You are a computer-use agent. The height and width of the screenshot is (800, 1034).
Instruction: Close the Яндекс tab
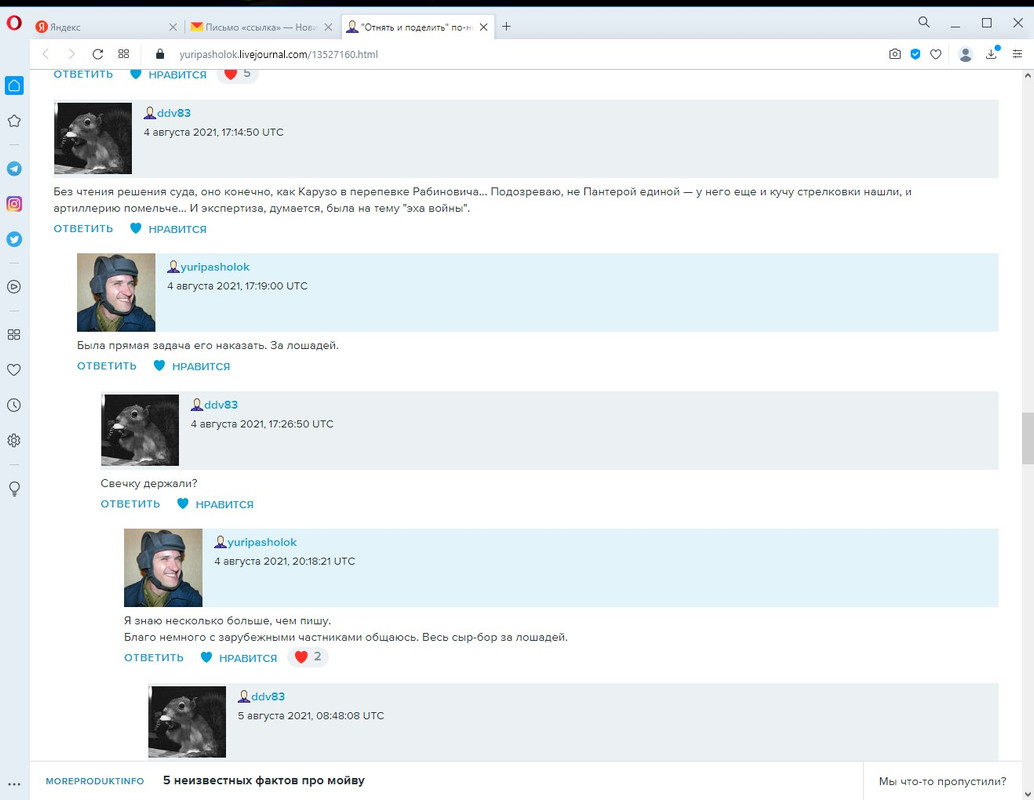(x=173, y=27)
